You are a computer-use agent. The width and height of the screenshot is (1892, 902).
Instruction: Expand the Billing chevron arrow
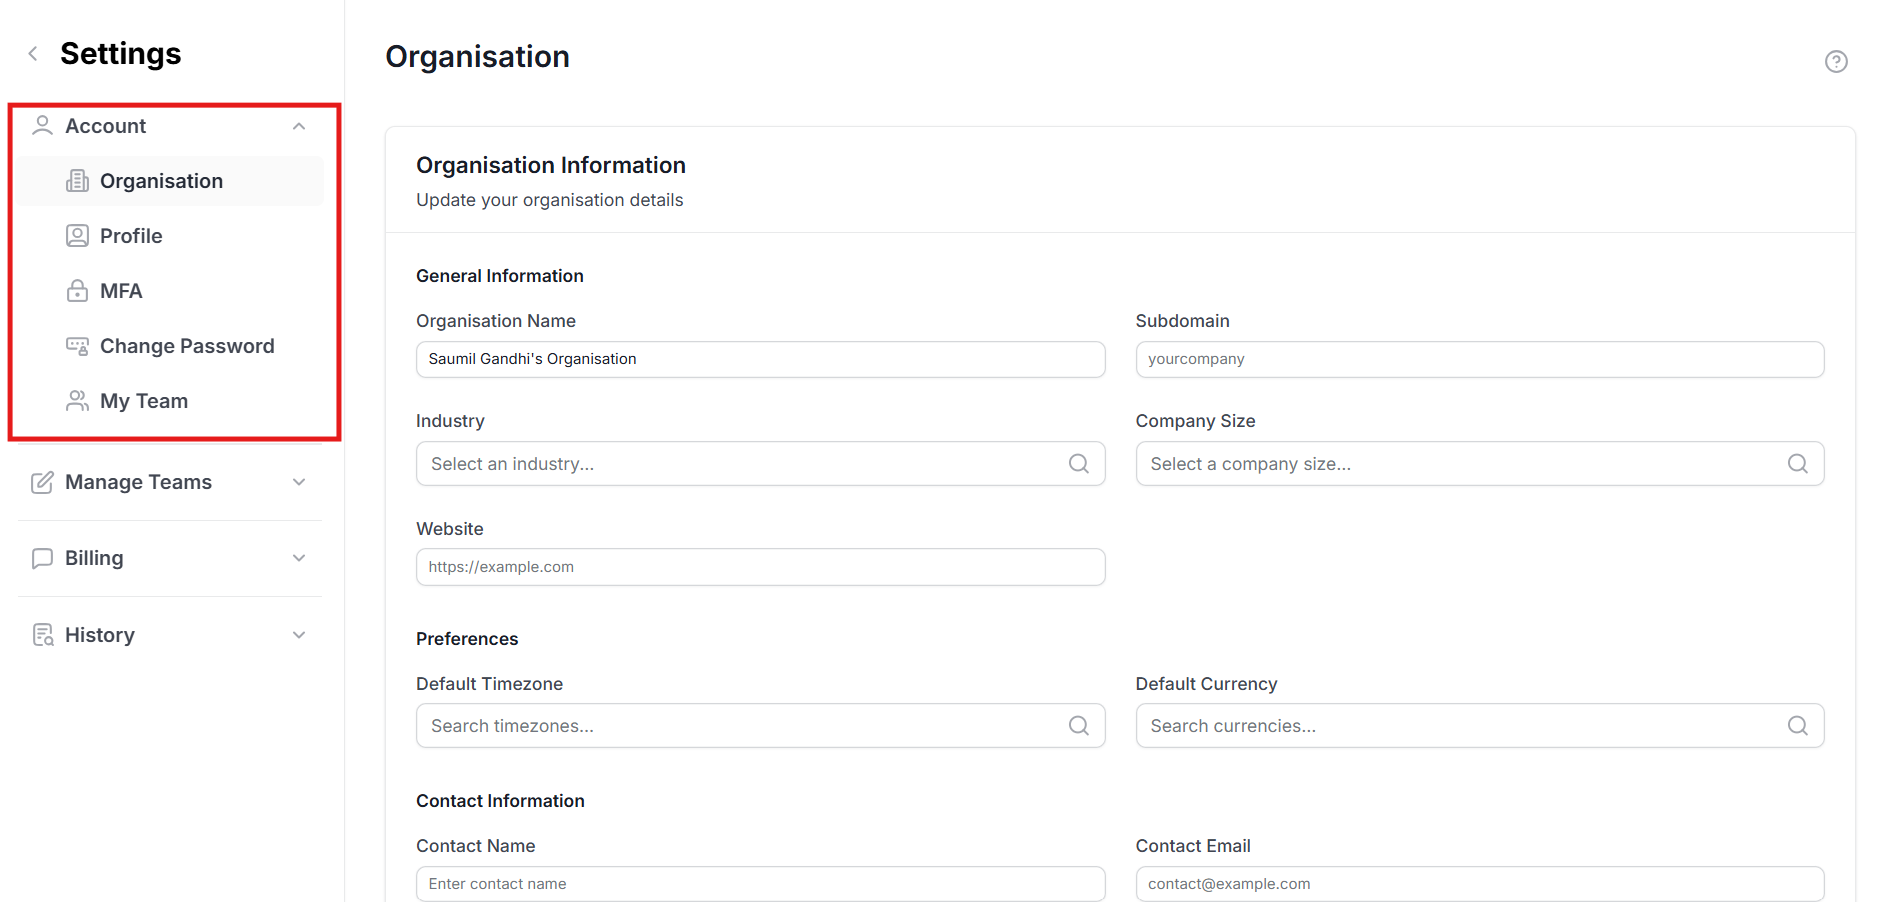coord(299,558)
